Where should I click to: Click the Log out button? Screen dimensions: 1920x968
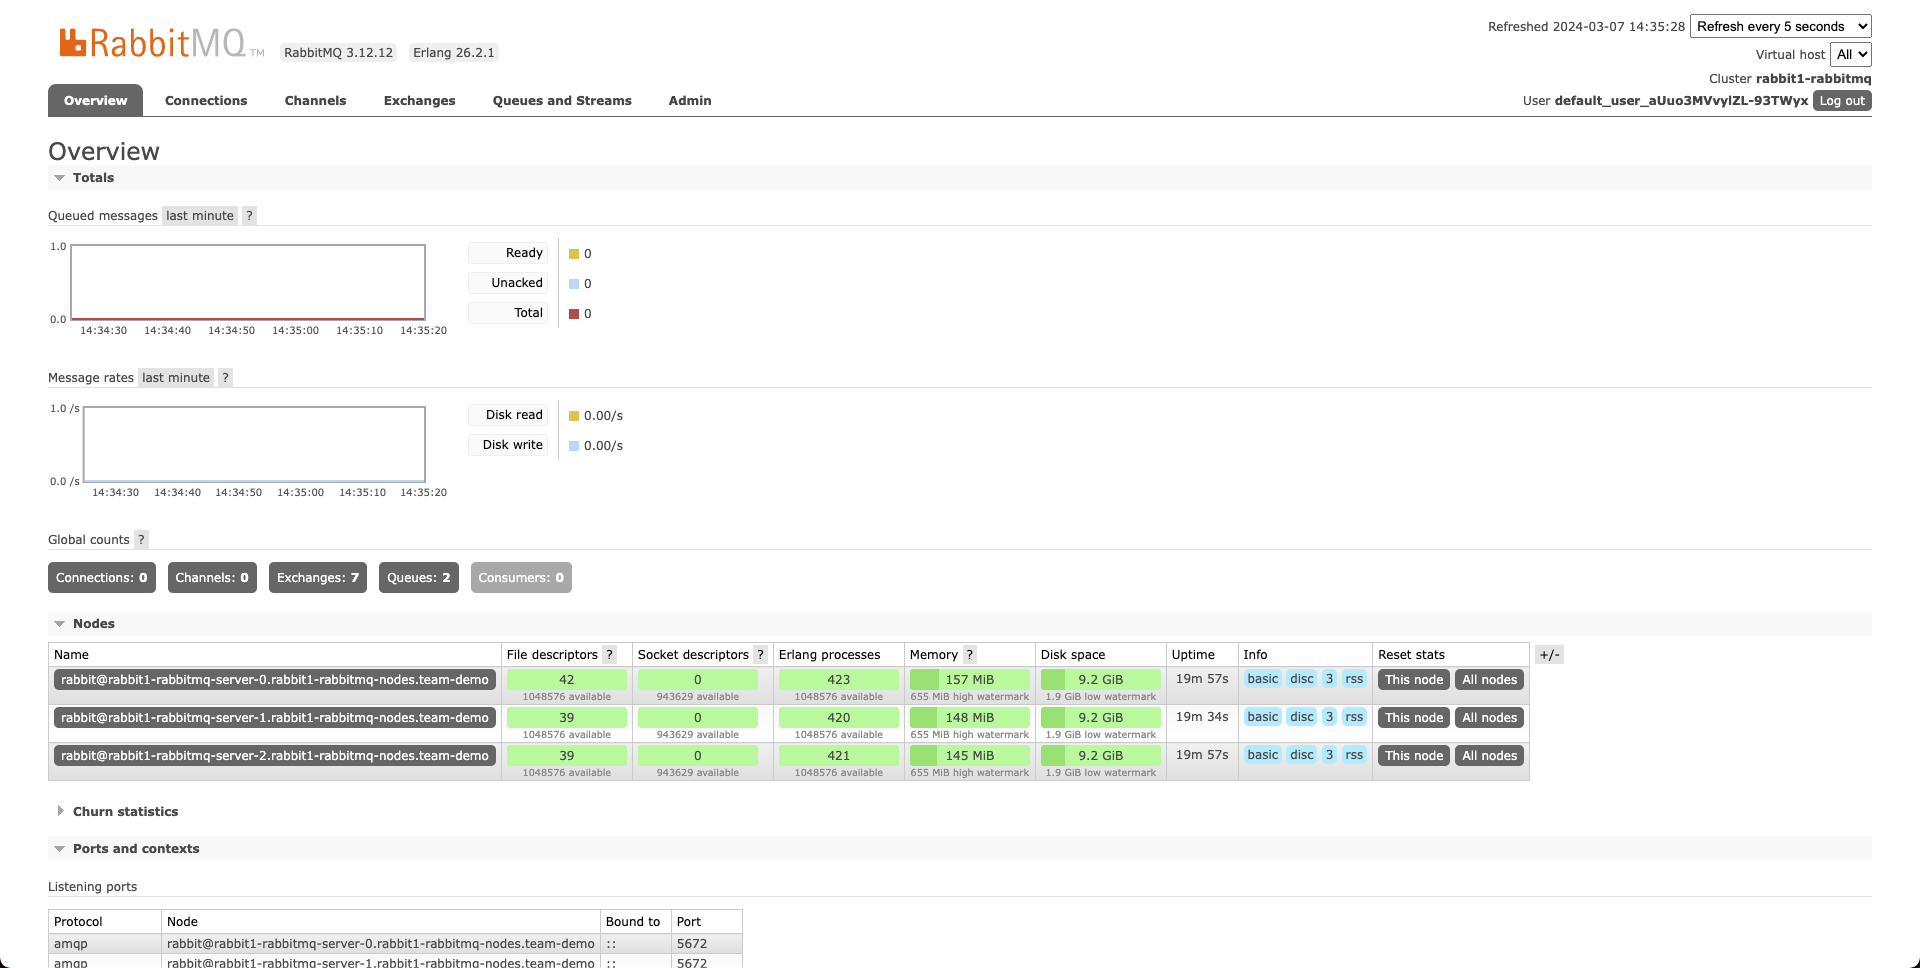coord(1841,101)
